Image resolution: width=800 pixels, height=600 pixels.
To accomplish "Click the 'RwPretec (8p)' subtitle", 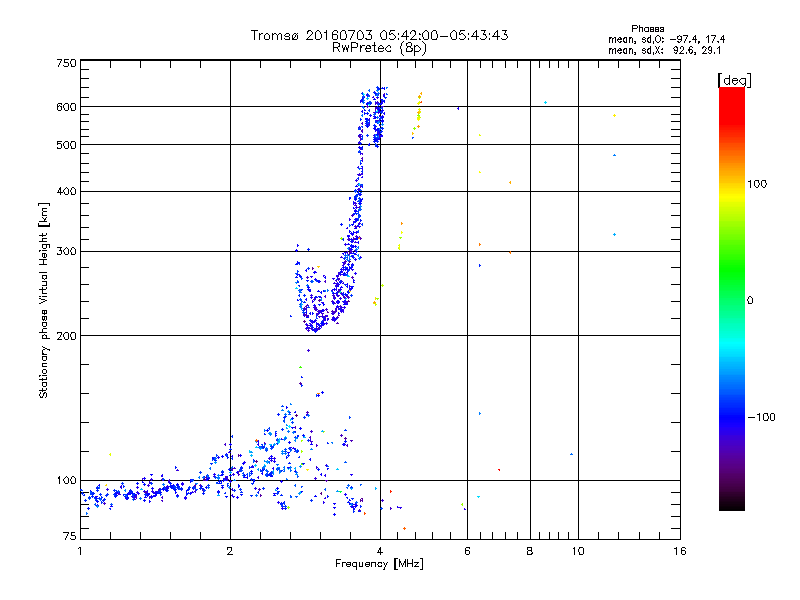I will pyautogui.click(x=379, y=48).
